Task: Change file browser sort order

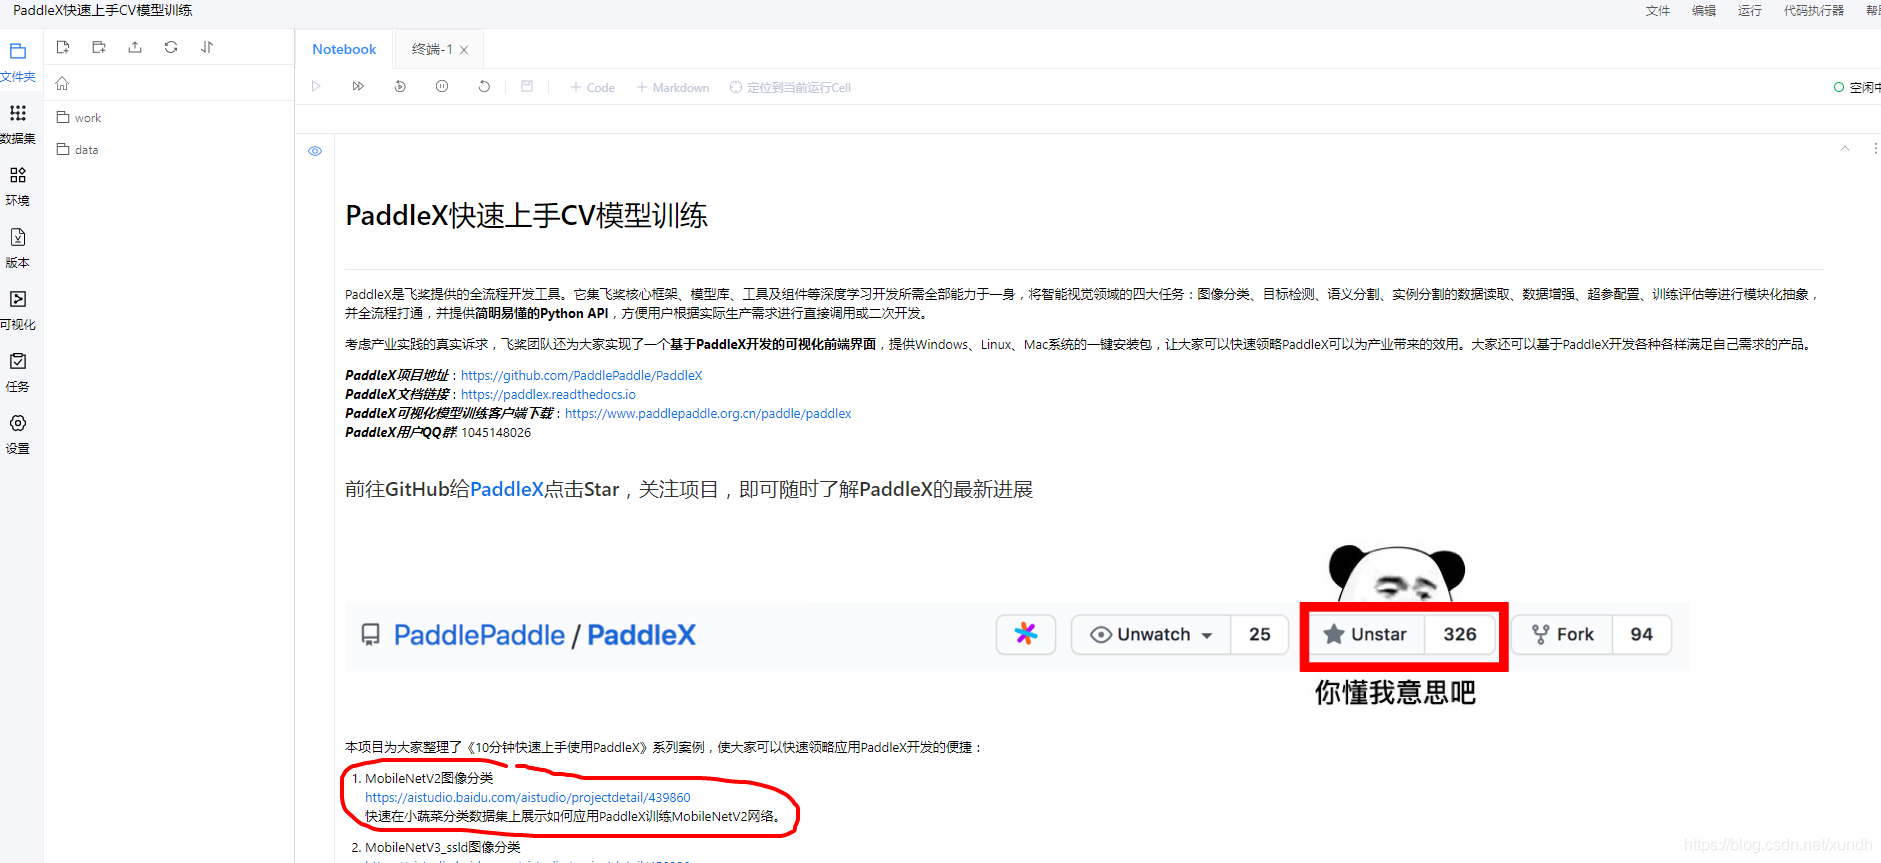Action: (x=207, y=47)
